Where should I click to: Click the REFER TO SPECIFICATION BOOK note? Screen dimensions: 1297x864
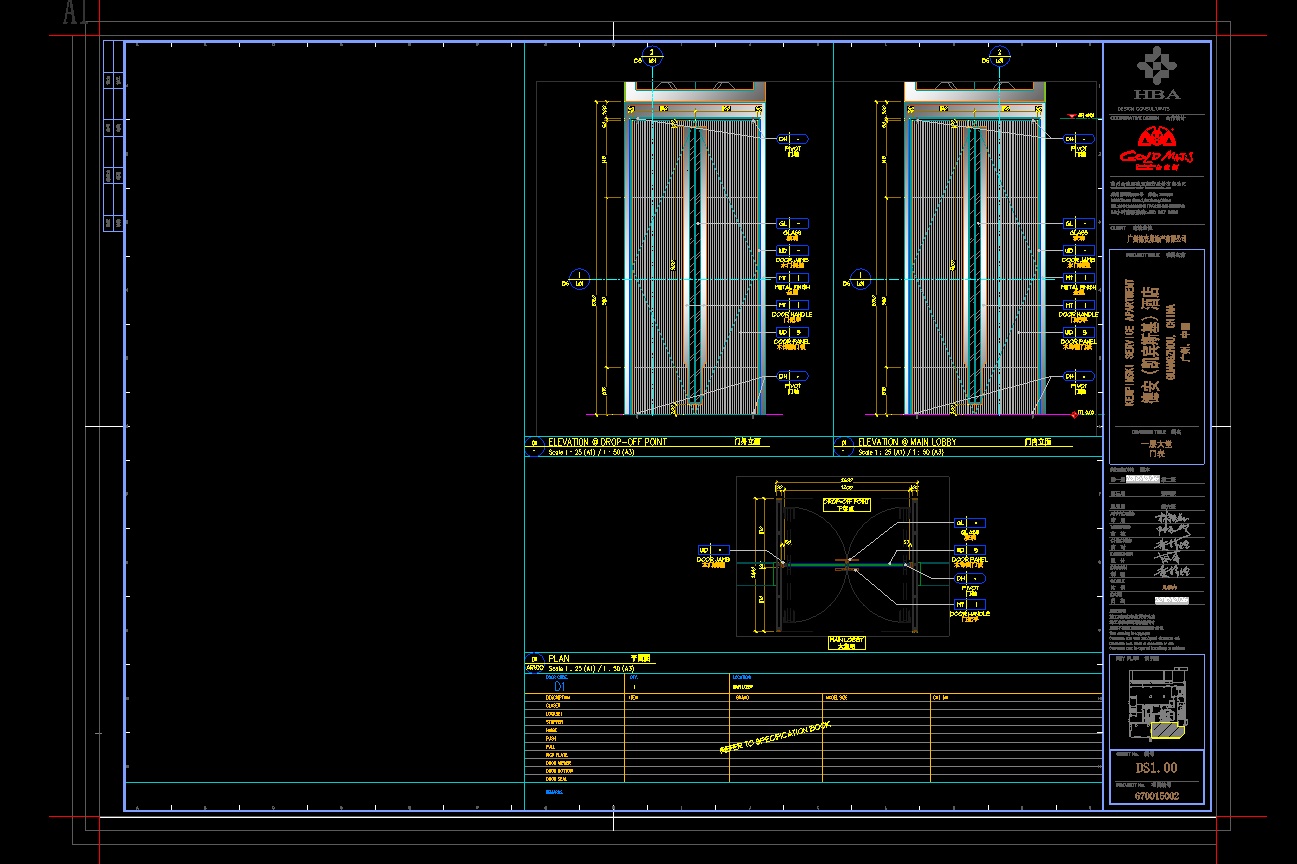tap(775, 736)
